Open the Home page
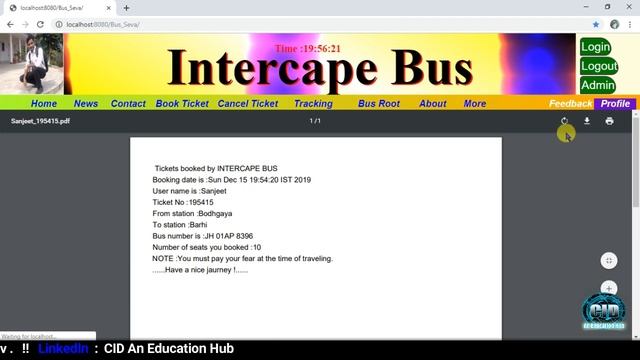 tap(44, 104)
